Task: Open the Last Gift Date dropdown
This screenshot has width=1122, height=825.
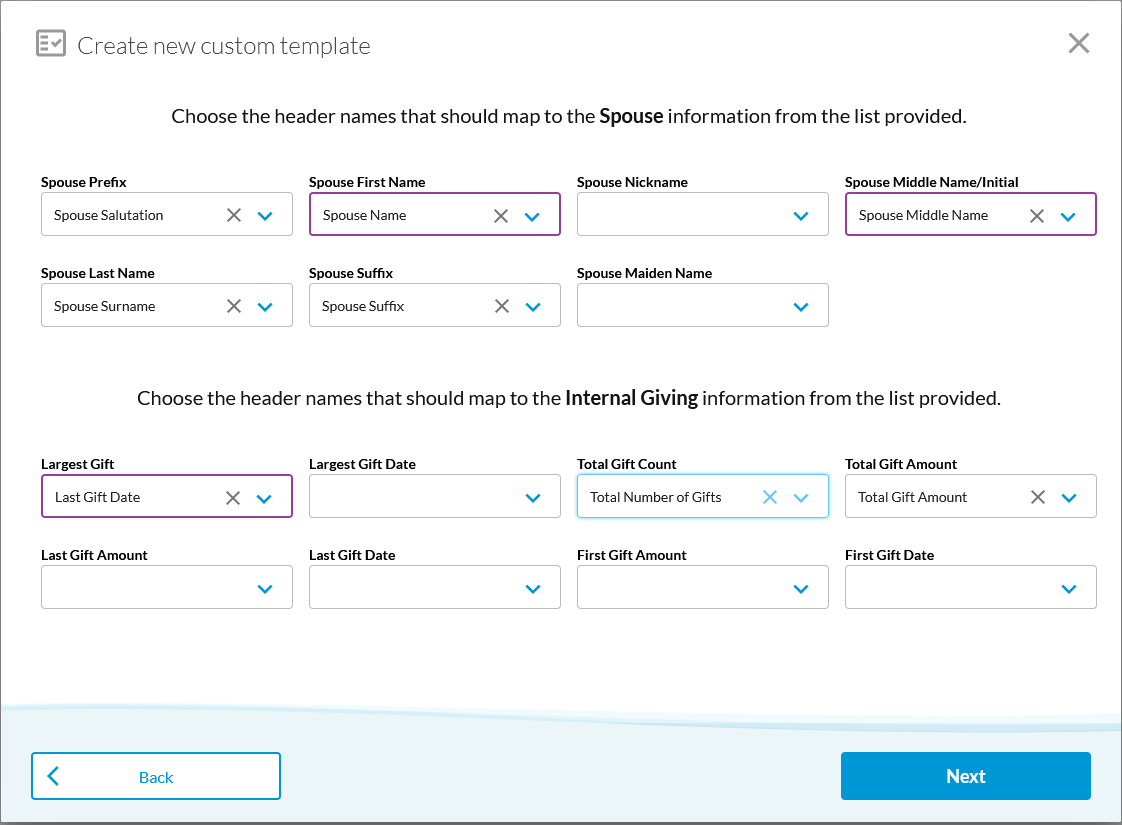Action: [x=532, y=587]
